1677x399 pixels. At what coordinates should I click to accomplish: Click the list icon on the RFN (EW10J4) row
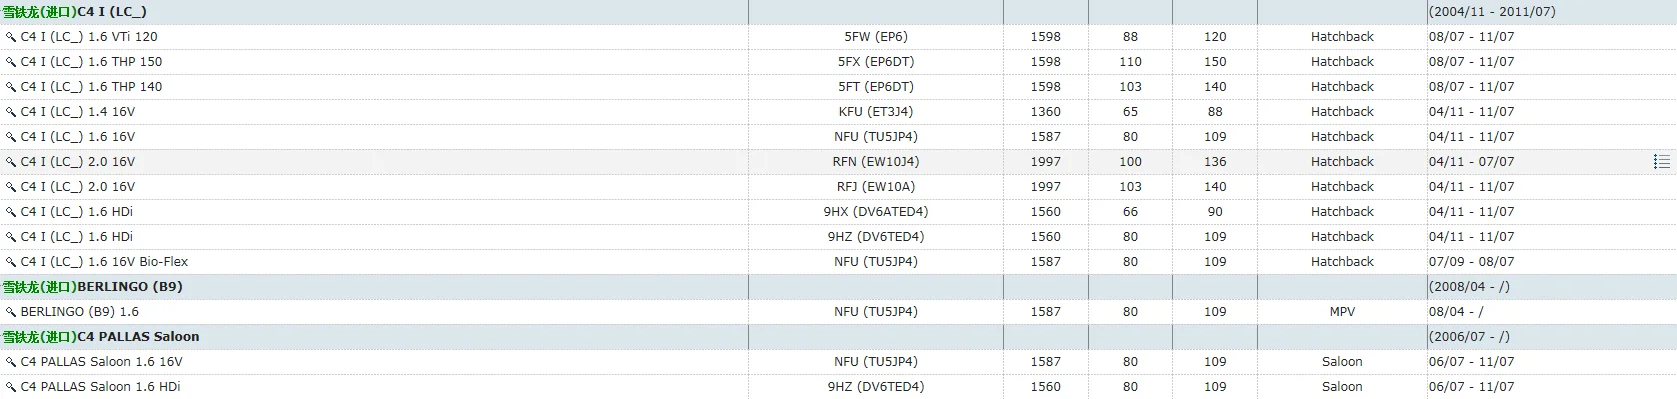click(x=1661, y=162)
